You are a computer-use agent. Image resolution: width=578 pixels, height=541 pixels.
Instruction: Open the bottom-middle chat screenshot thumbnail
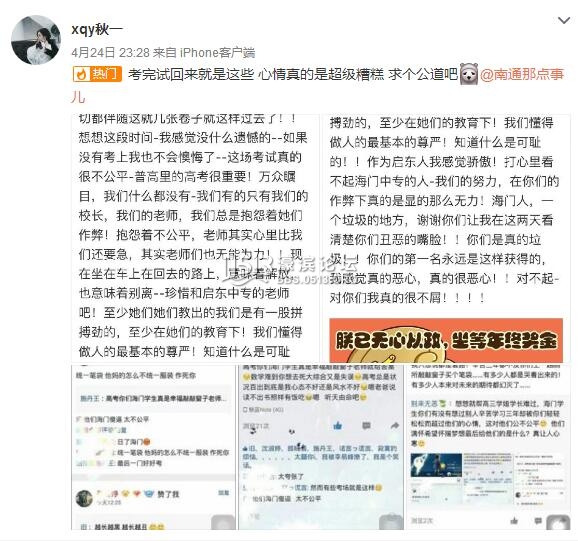coord(321,447)
